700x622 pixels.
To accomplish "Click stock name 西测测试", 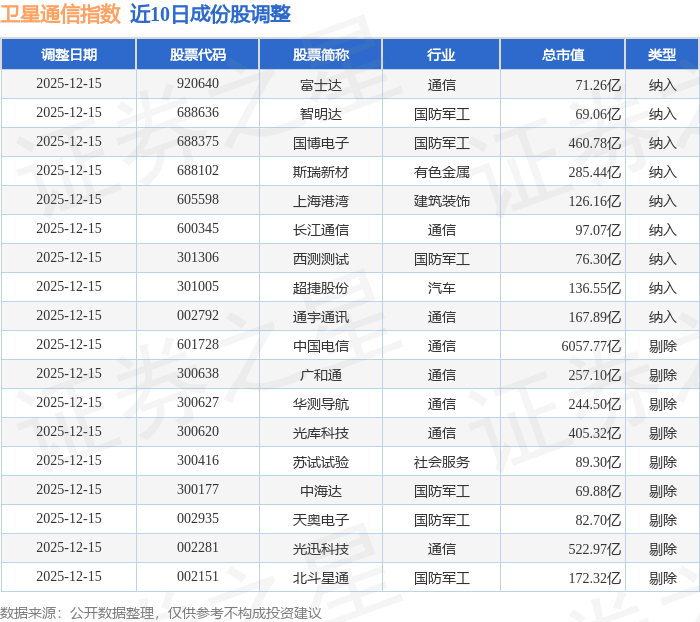I will pyautogui.click(x=321, y=259).
